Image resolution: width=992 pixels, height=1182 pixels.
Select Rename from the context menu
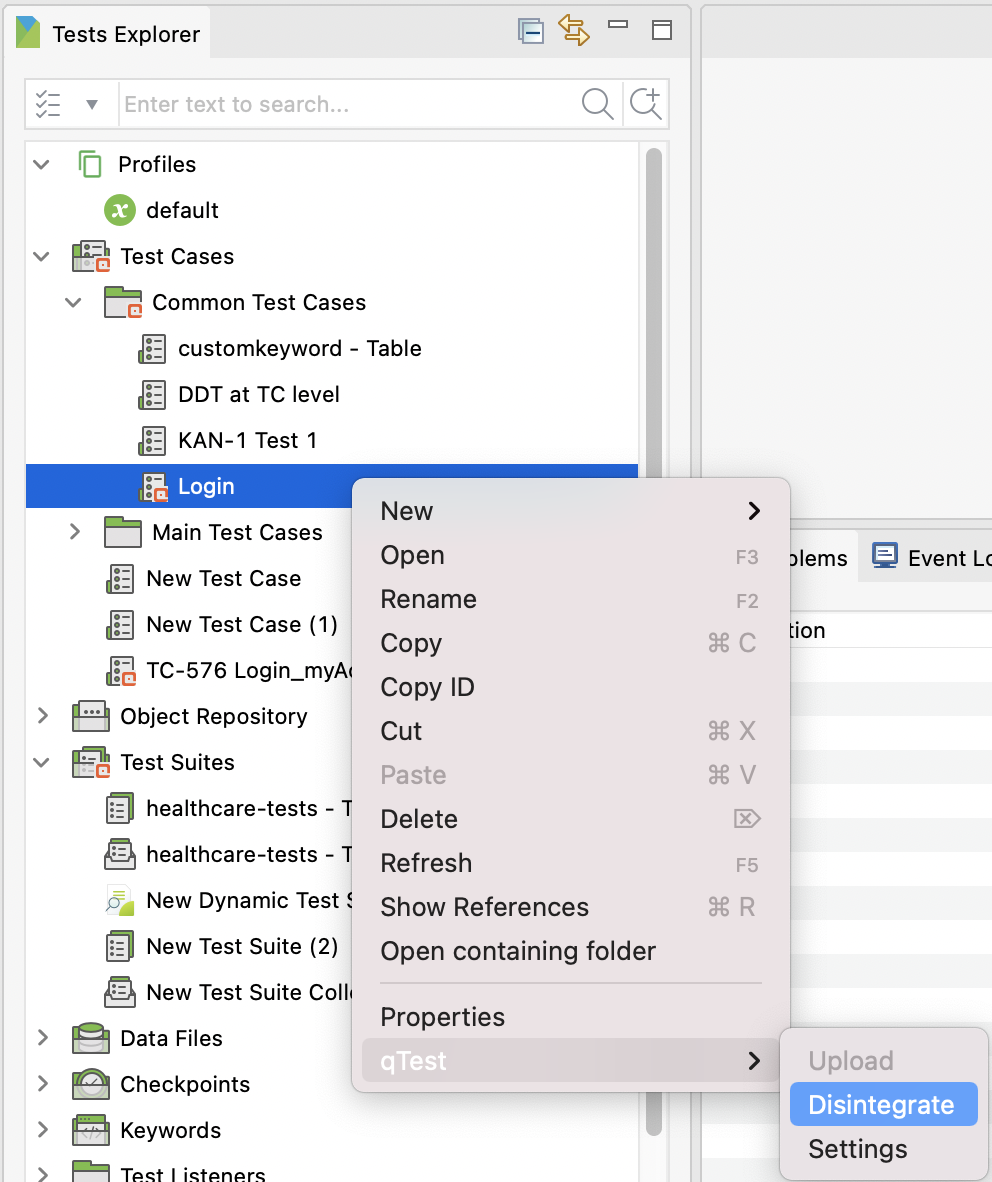coord(428,598)
